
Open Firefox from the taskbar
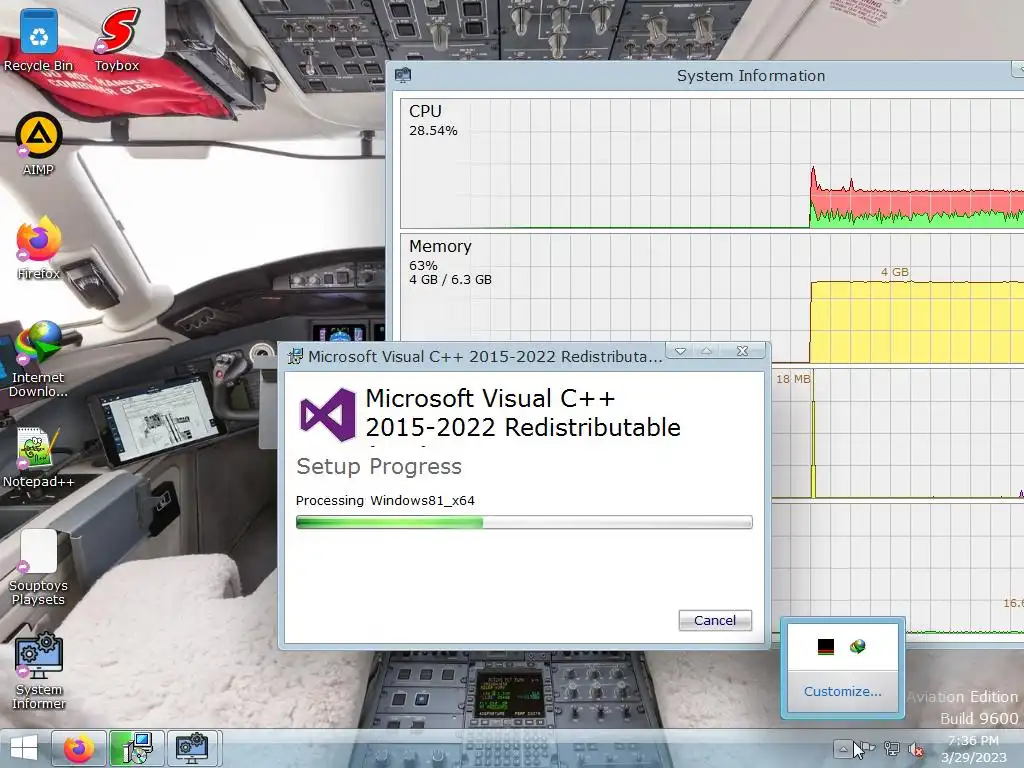pos(79,748)
